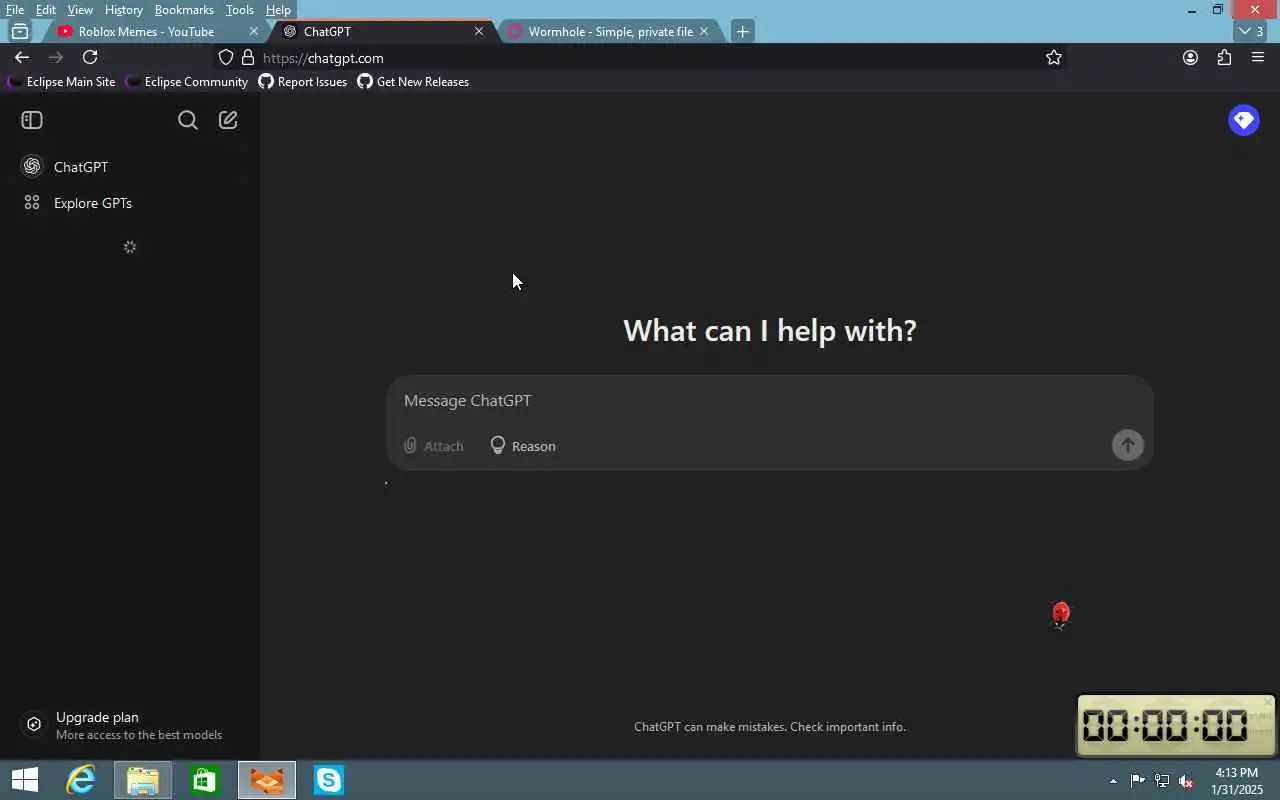Click the fox browser taskbar icon
The height and width of the screenshot is (800, 1280).
(x=267, y=780)
